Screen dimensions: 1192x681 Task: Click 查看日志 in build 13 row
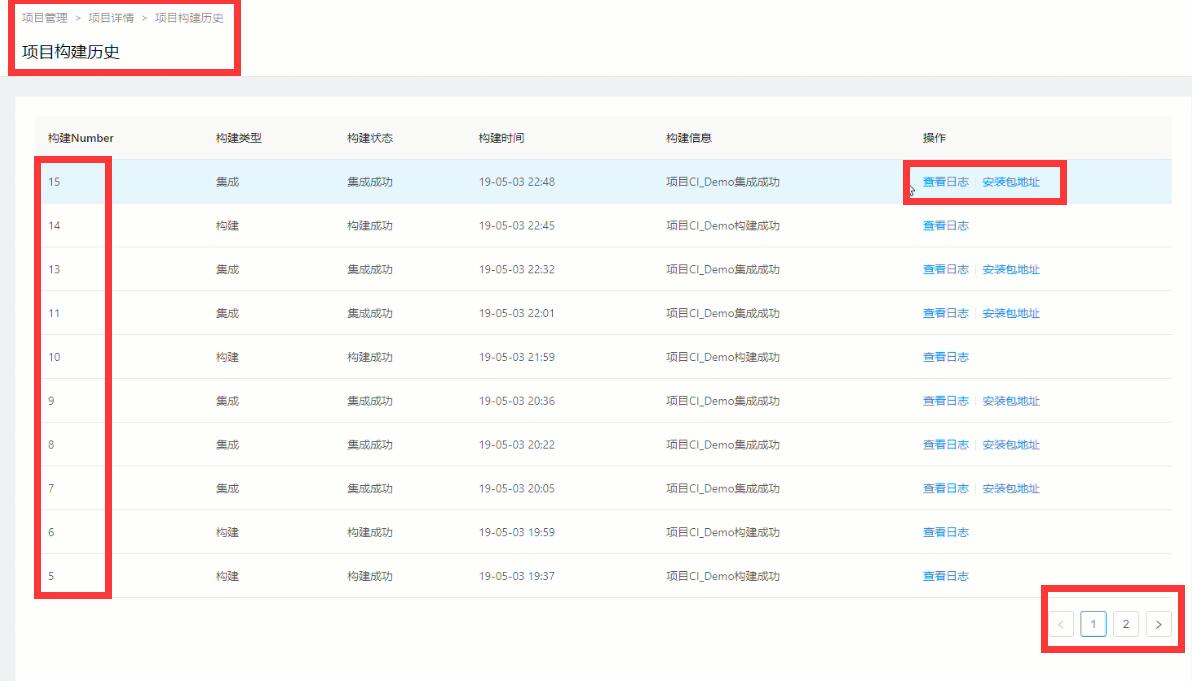pyautogui.click(x=946, y=269)
